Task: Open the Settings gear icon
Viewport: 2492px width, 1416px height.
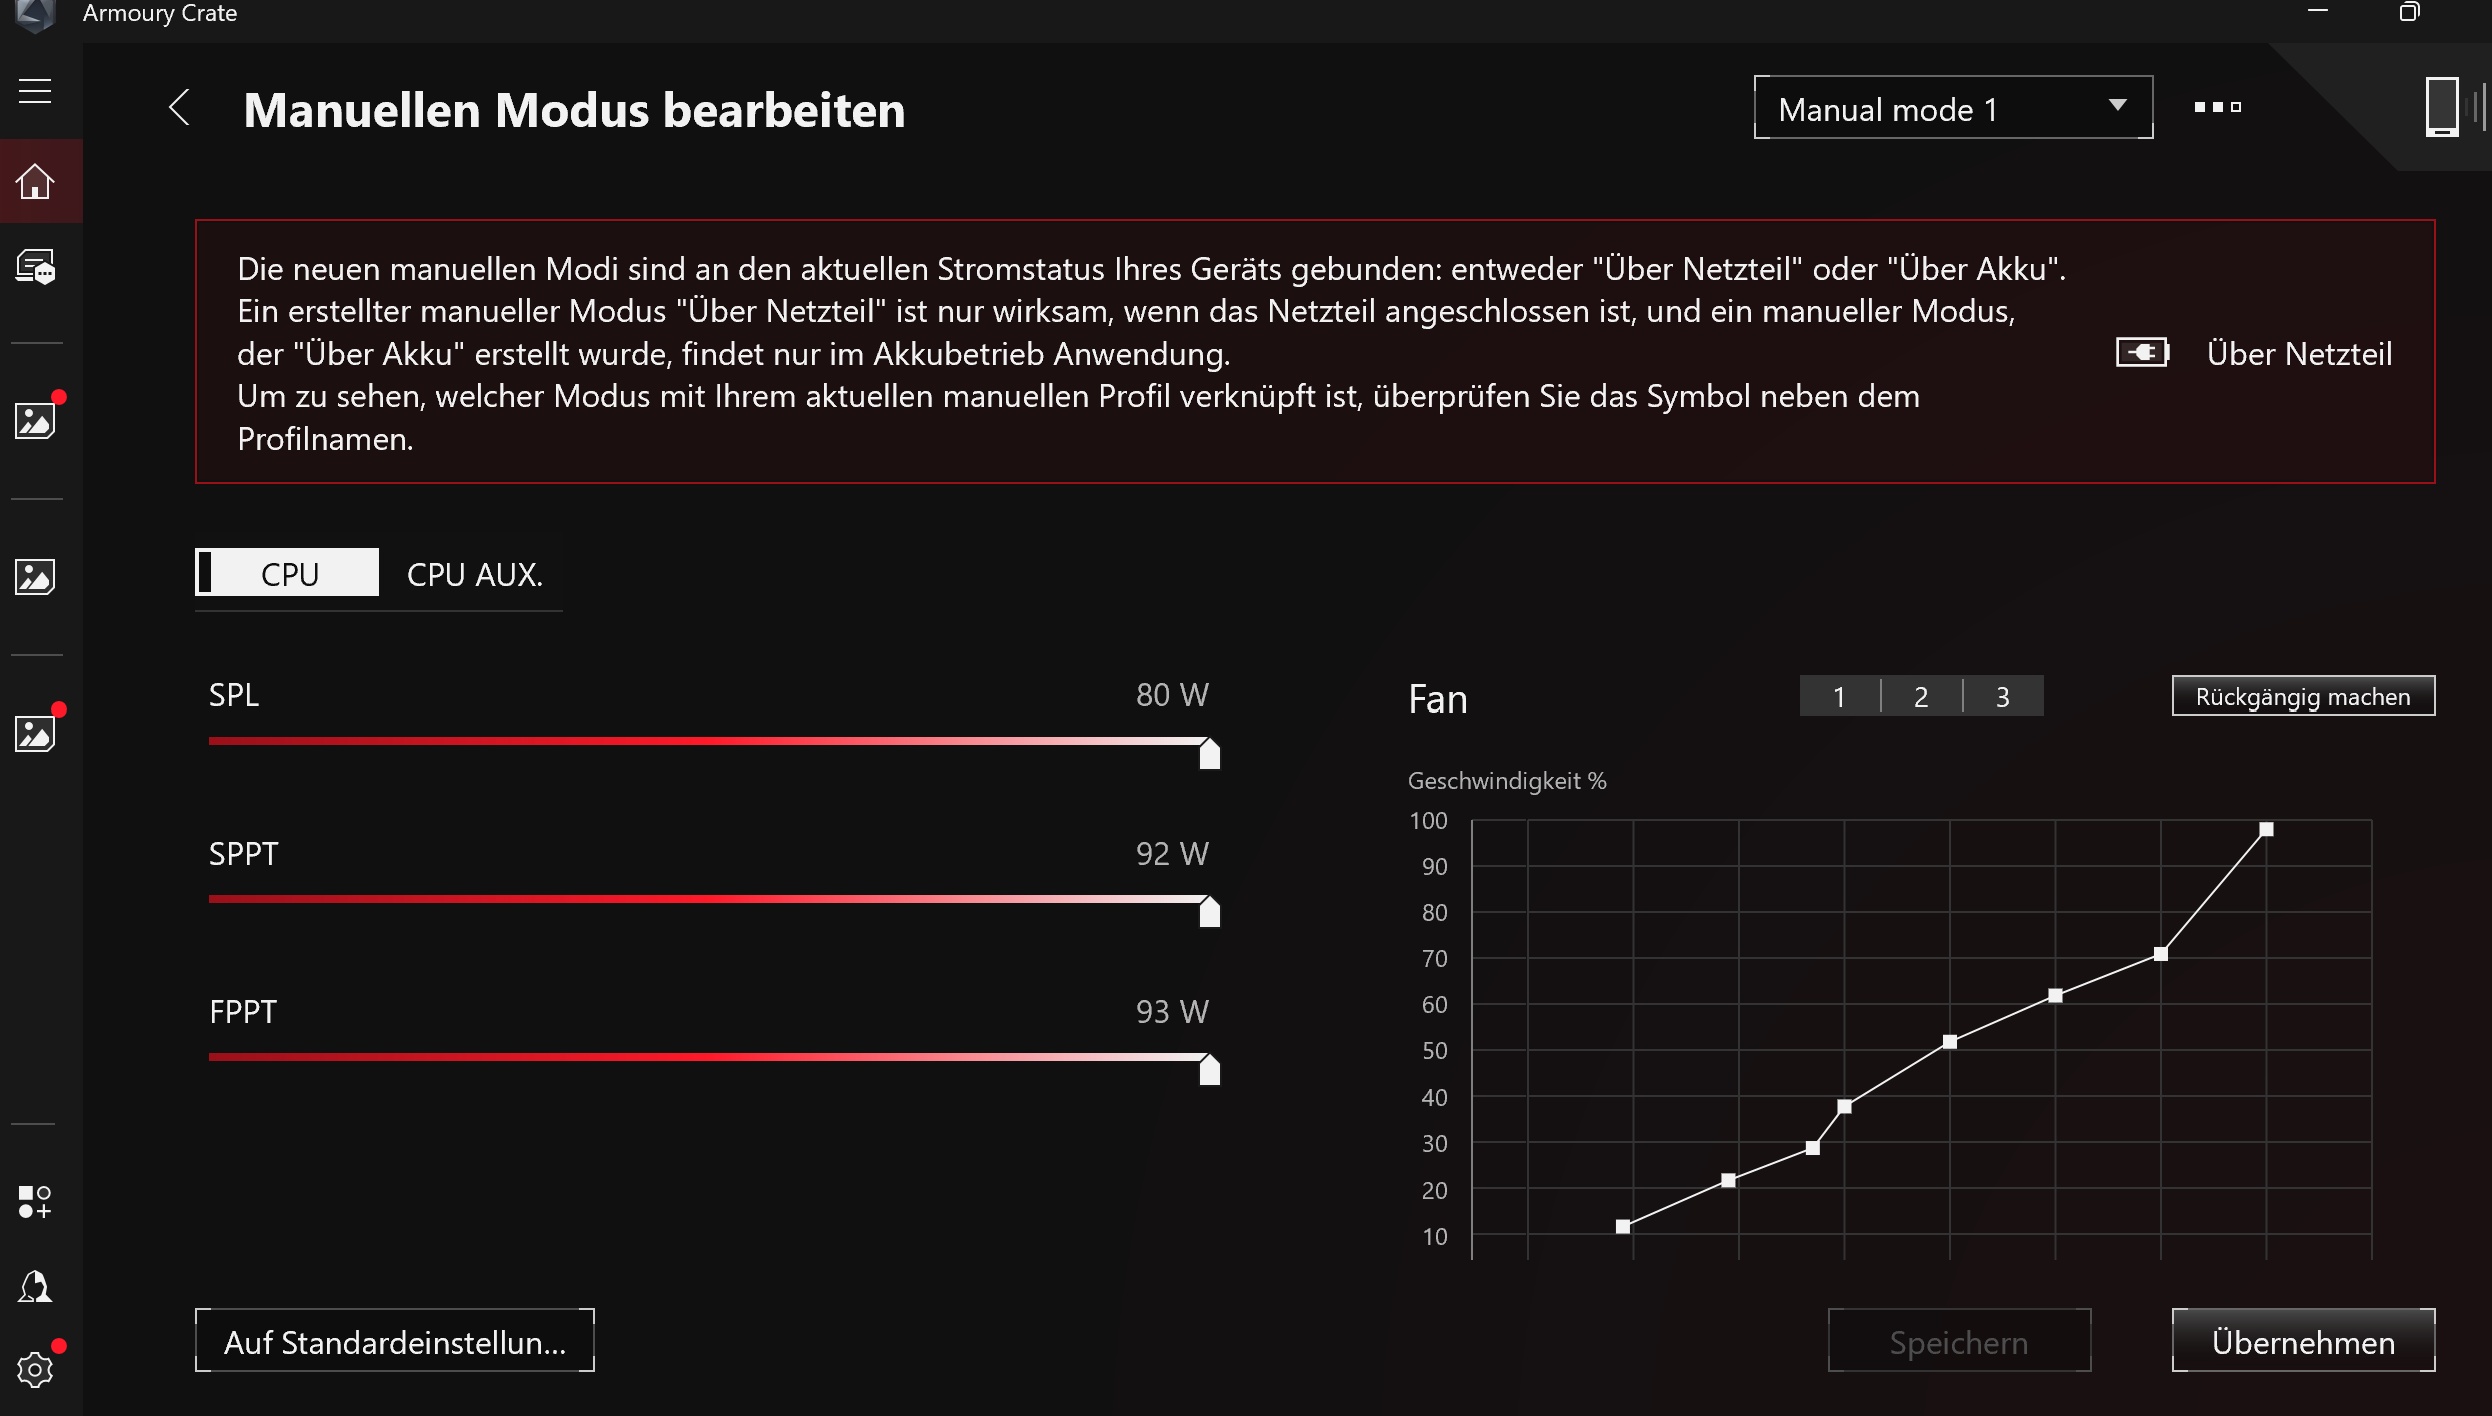Action: [35, 1370]
